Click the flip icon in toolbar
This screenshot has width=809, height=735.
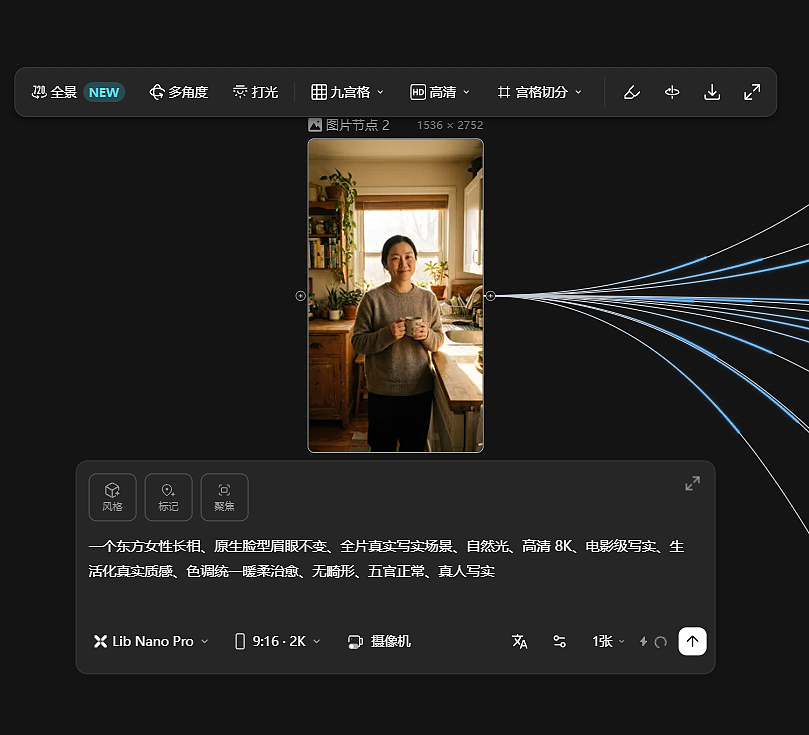(x=672, y=92)
